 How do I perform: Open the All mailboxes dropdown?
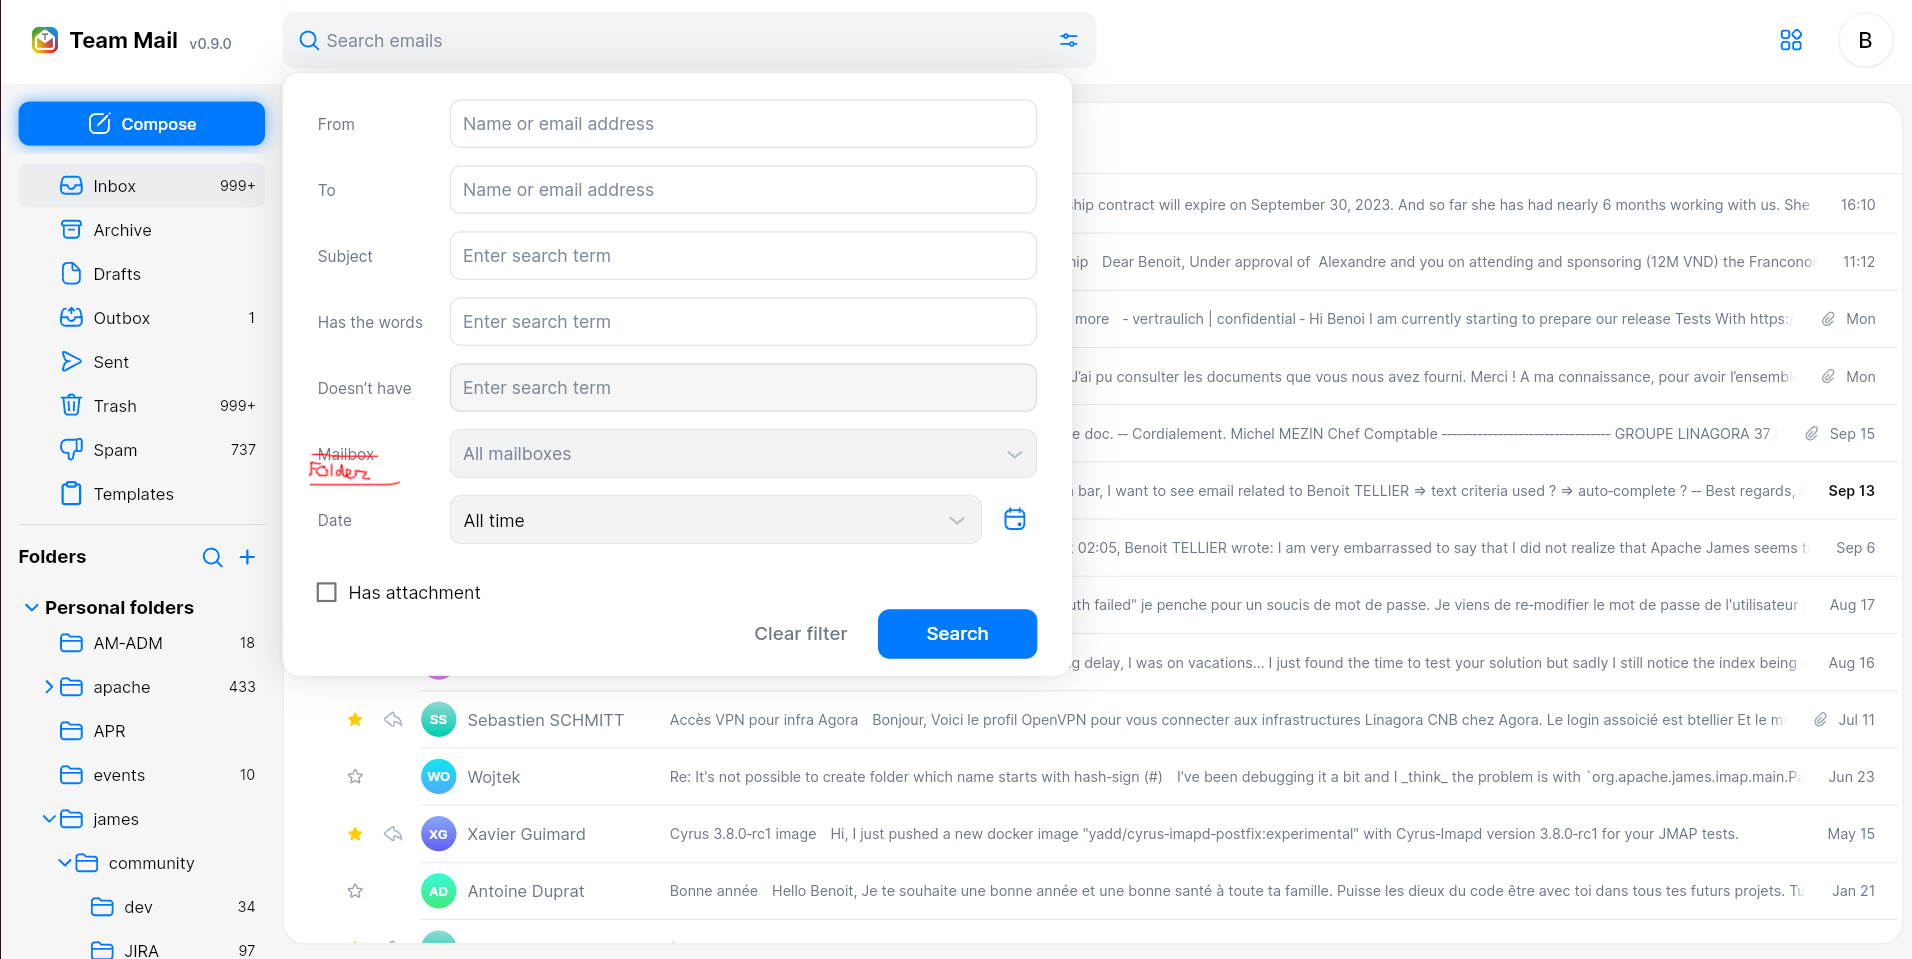[x=742, y=453]
